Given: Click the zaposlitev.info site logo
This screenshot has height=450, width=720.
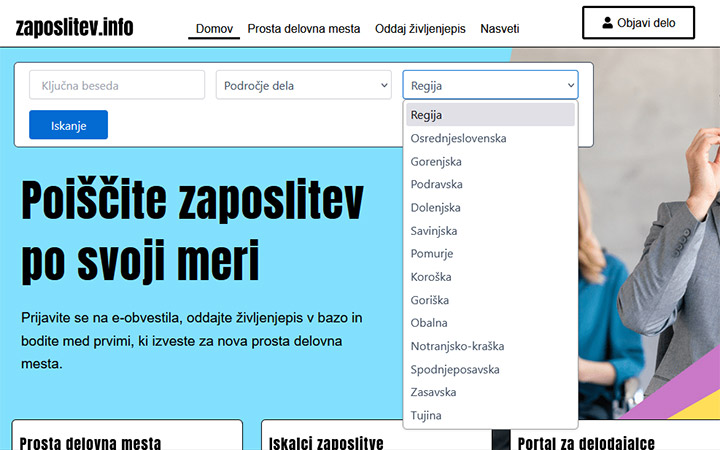Looking at the screenshot, I should coord(74,27).
